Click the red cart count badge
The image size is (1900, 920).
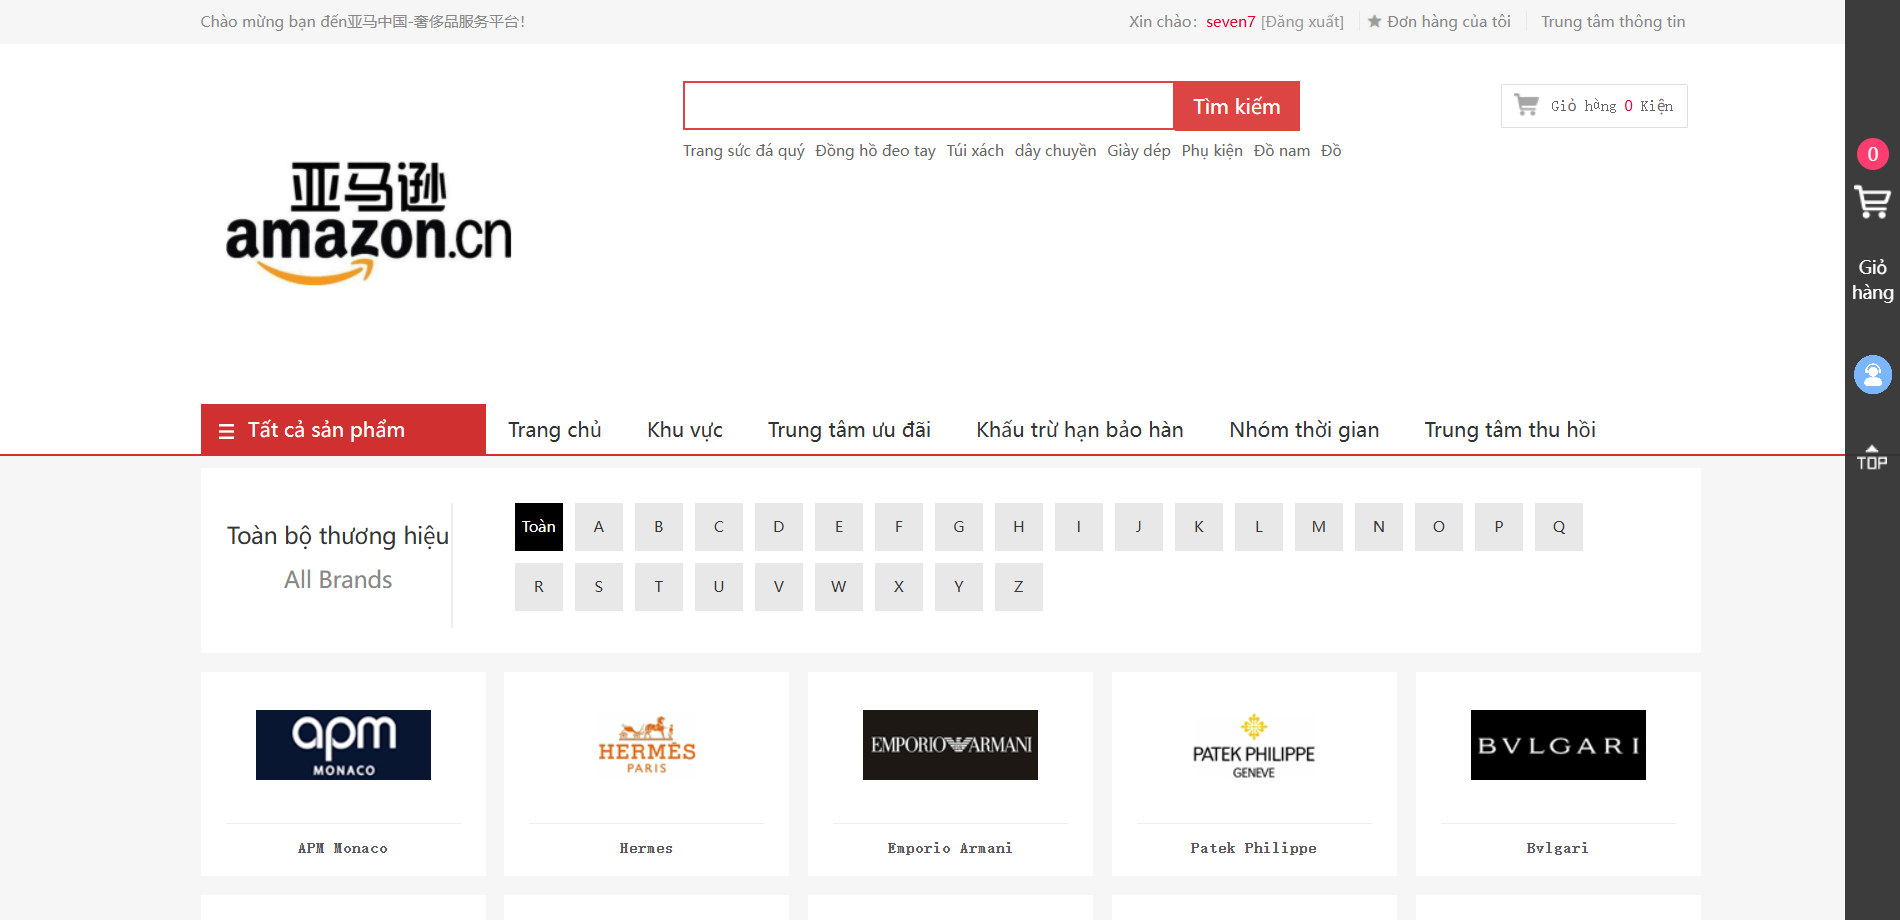1873,154
